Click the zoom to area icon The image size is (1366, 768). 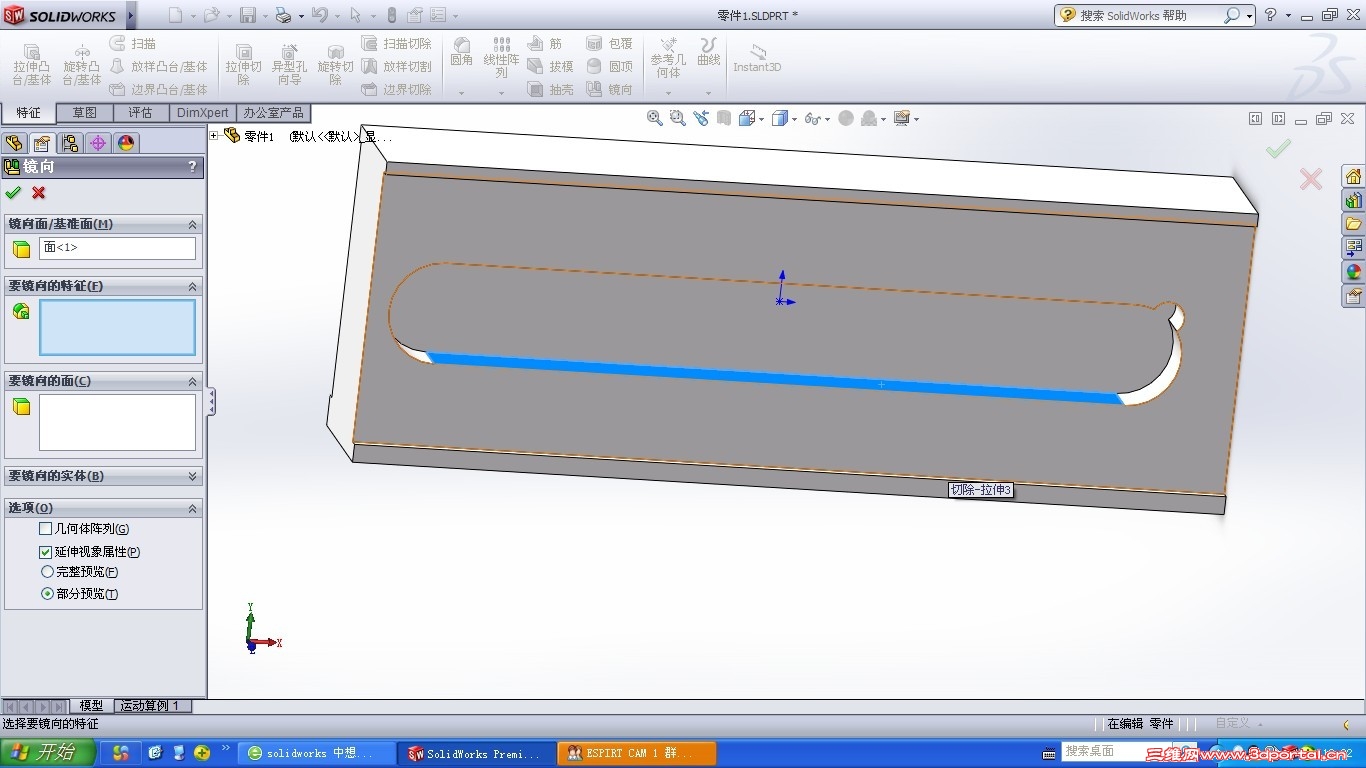pos(677,118)
